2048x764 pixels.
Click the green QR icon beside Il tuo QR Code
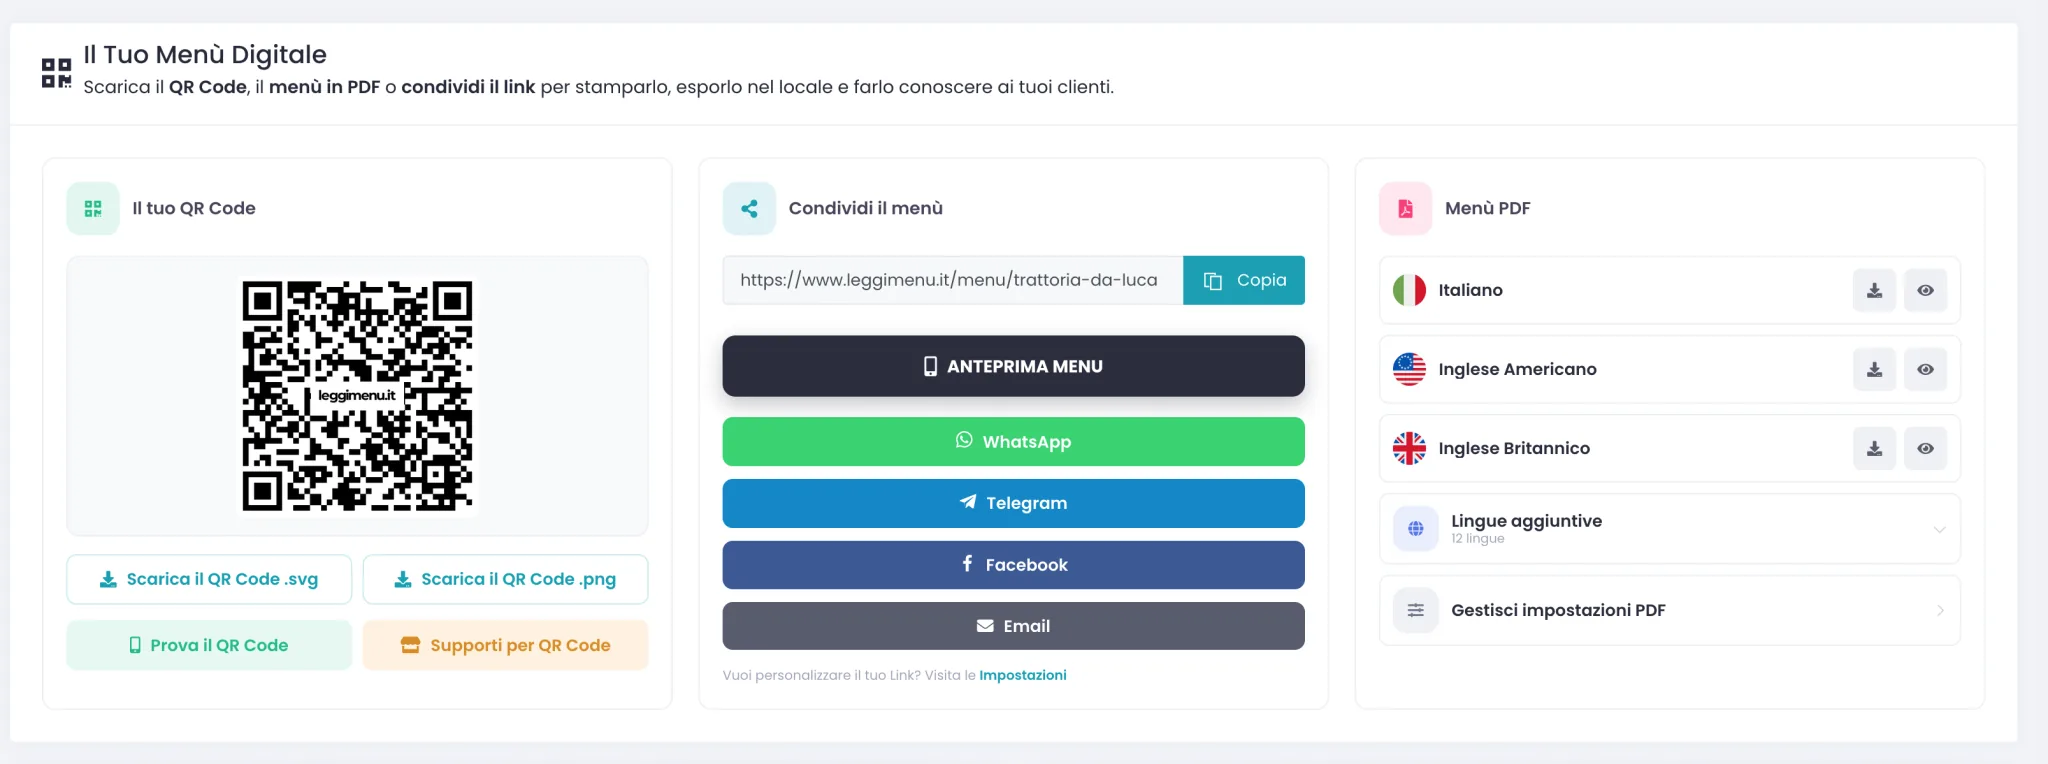tap(93, 208)
